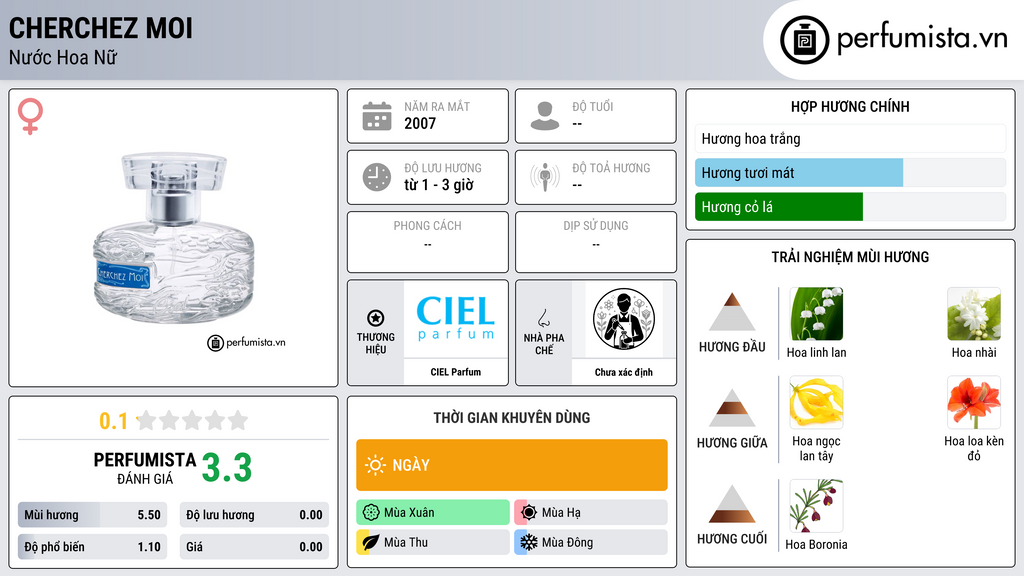
Task: Select the Mùa Thu season bar
Action: [x=432, y=542]
